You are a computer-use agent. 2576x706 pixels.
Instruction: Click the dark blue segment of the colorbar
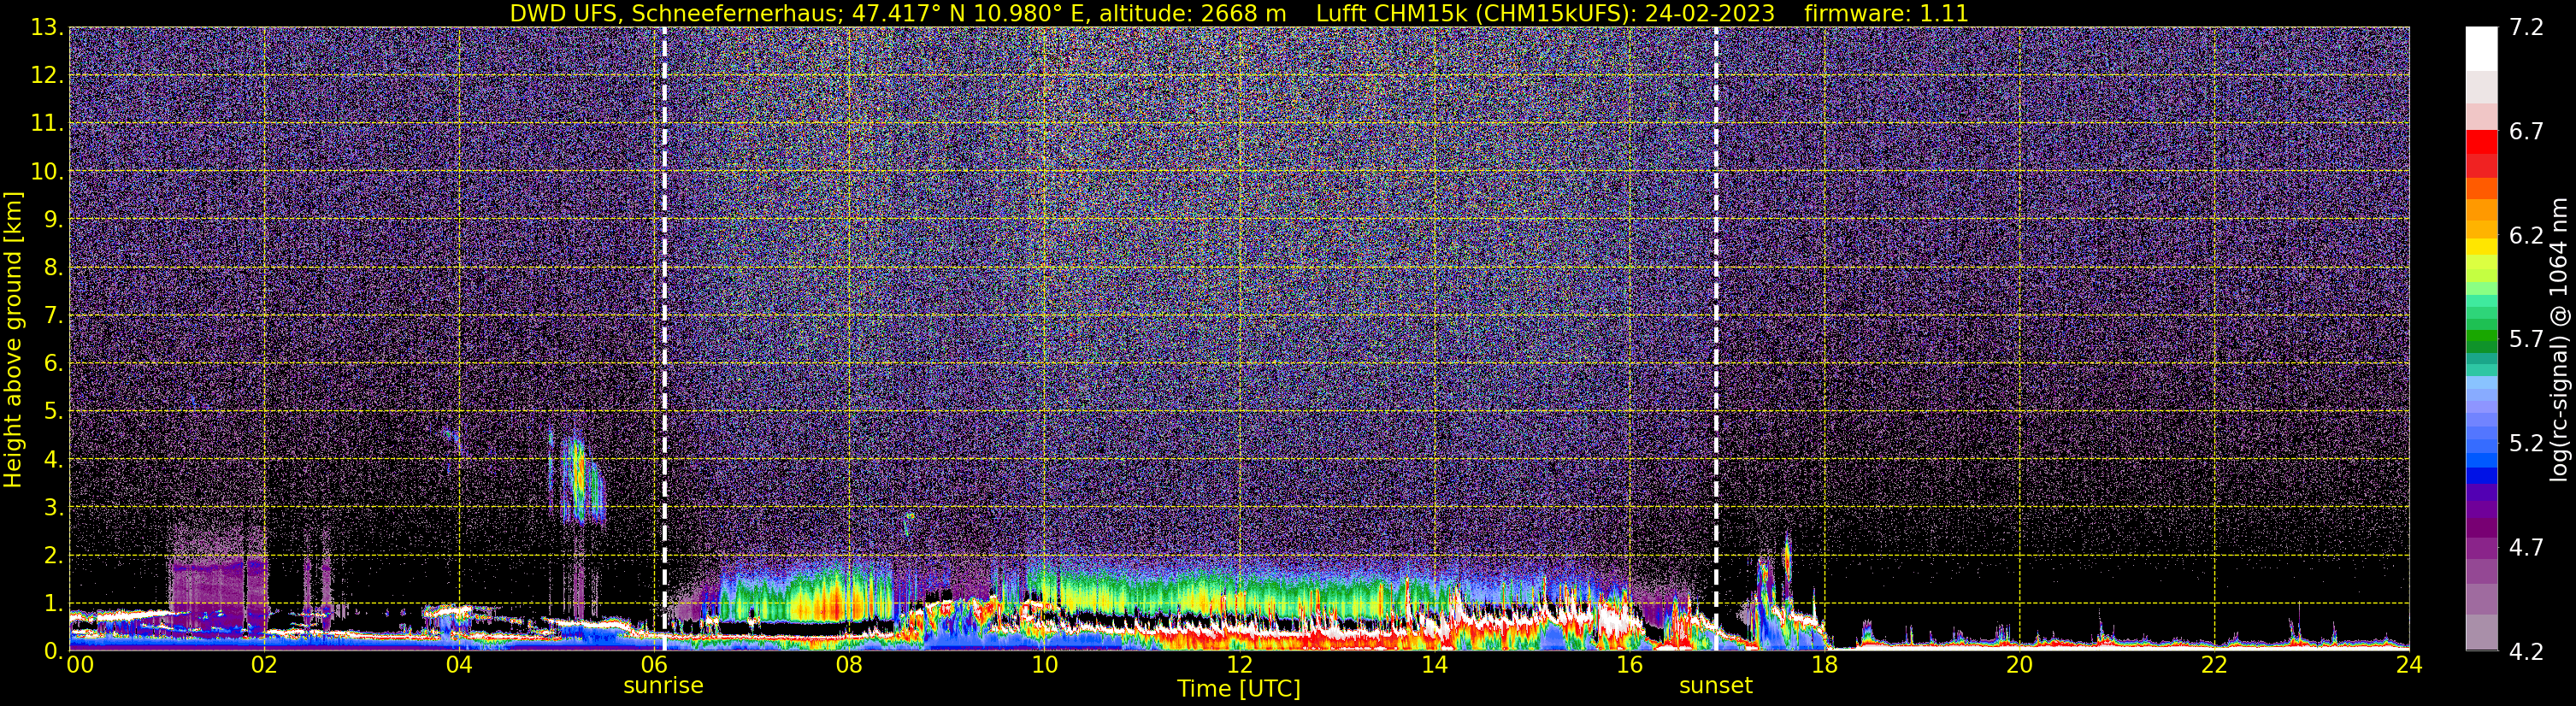point(2481,476)
